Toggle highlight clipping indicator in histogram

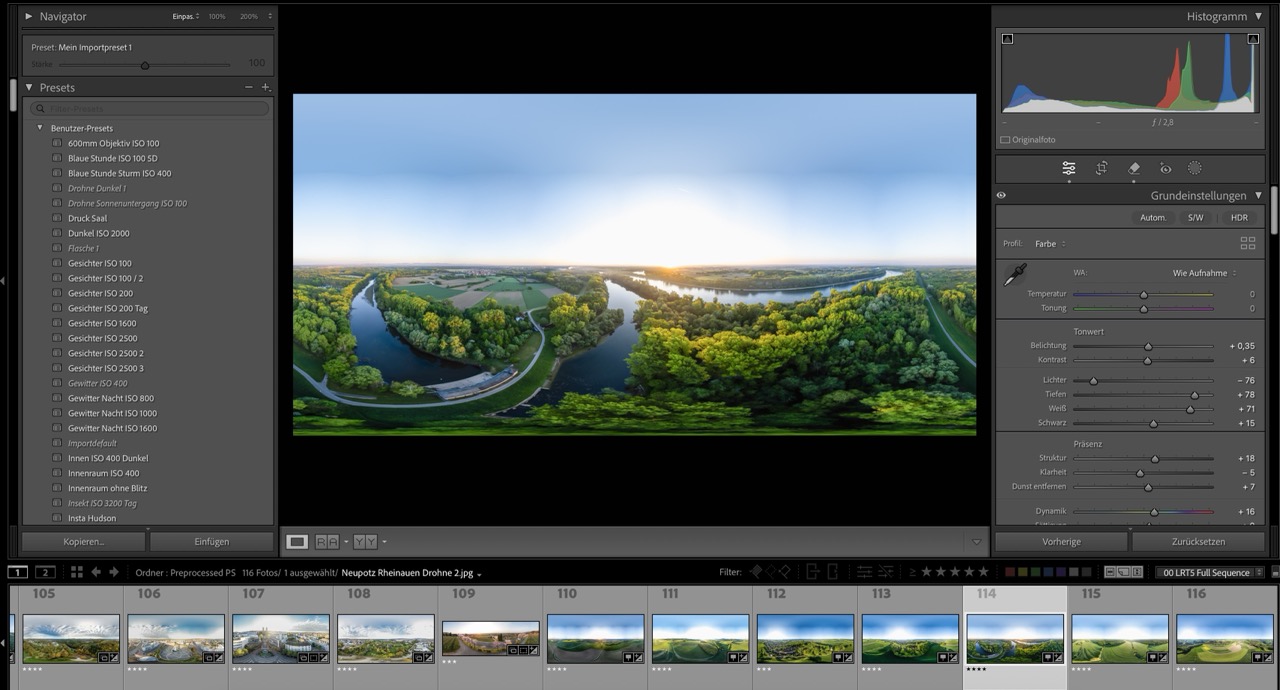1253,39
